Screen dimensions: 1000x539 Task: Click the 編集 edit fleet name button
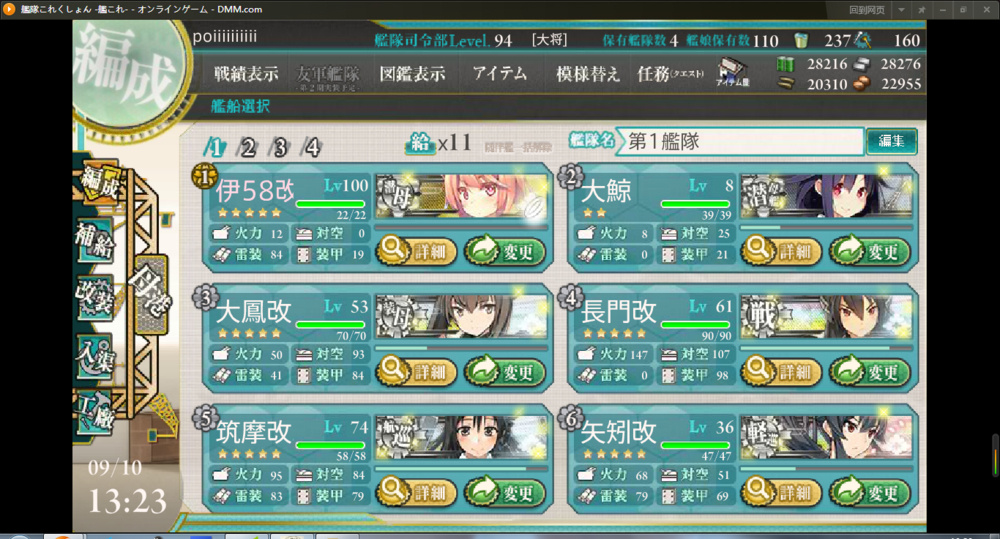point(891,141)
